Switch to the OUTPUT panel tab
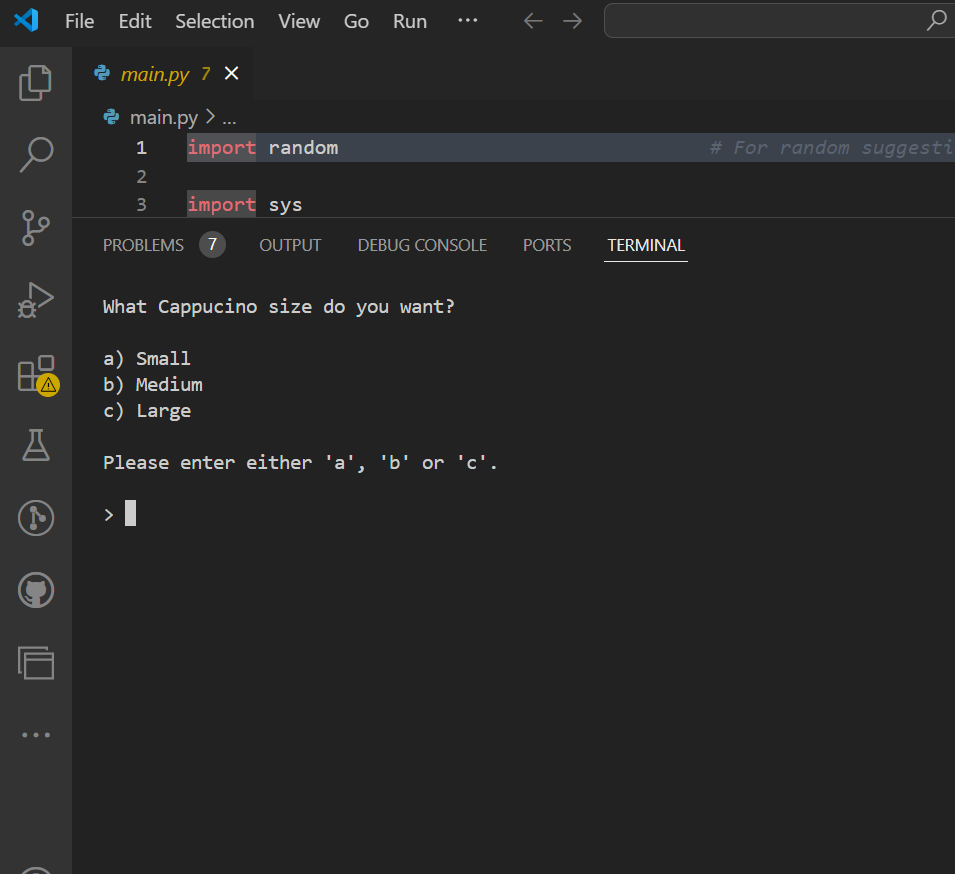Screen dimensions: 955x874 click(x=290, y=245)
